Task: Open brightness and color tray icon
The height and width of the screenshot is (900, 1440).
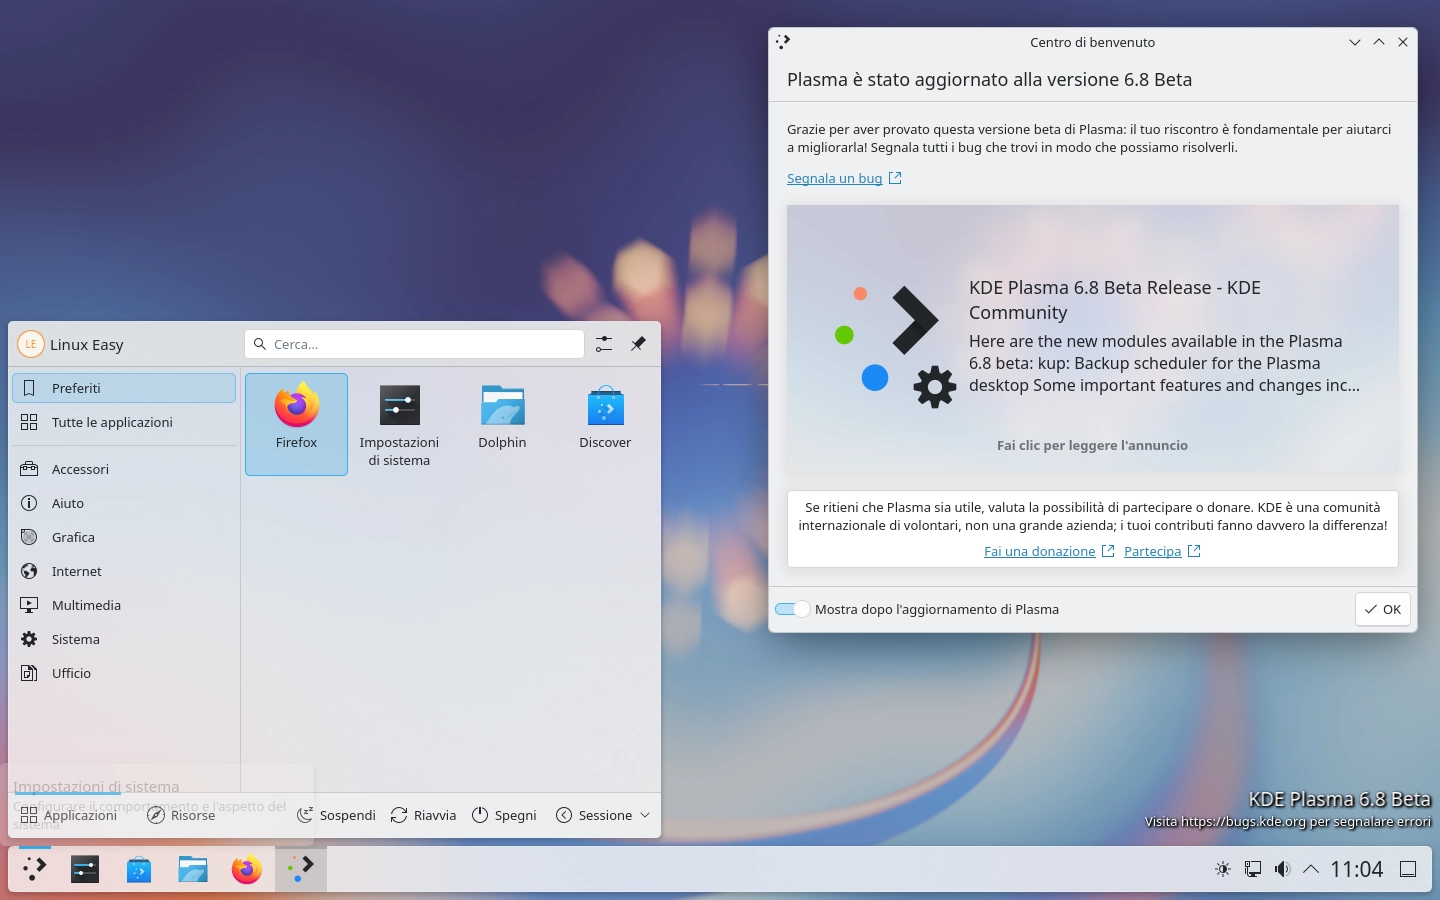Action: coord(1222,869)
